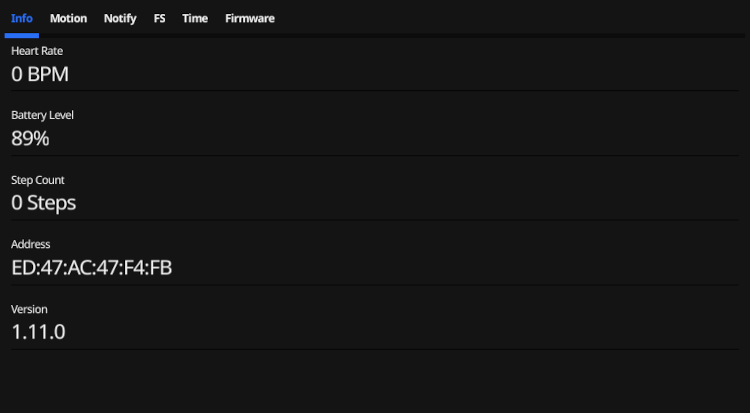Click the Heart Rate label

[x=37, y=51]
